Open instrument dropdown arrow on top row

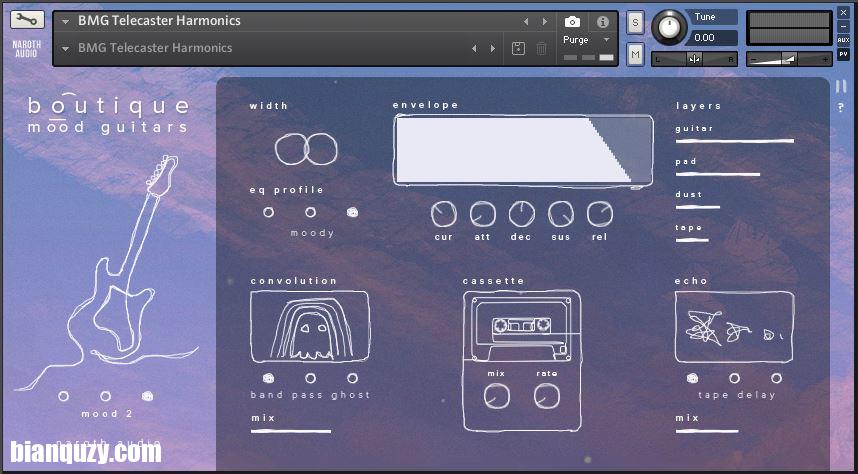[66, 22]
